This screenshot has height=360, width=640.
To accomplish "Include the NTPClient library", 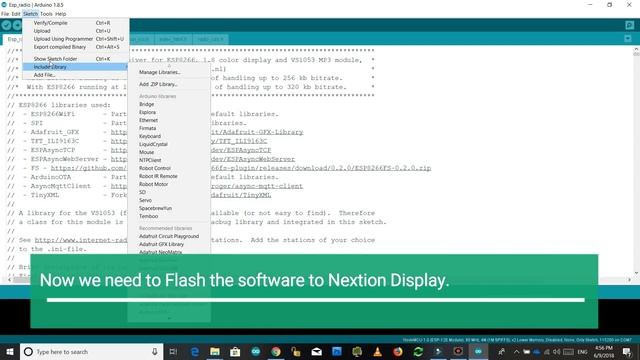I will pyautogui.click(x=169, y=160).
